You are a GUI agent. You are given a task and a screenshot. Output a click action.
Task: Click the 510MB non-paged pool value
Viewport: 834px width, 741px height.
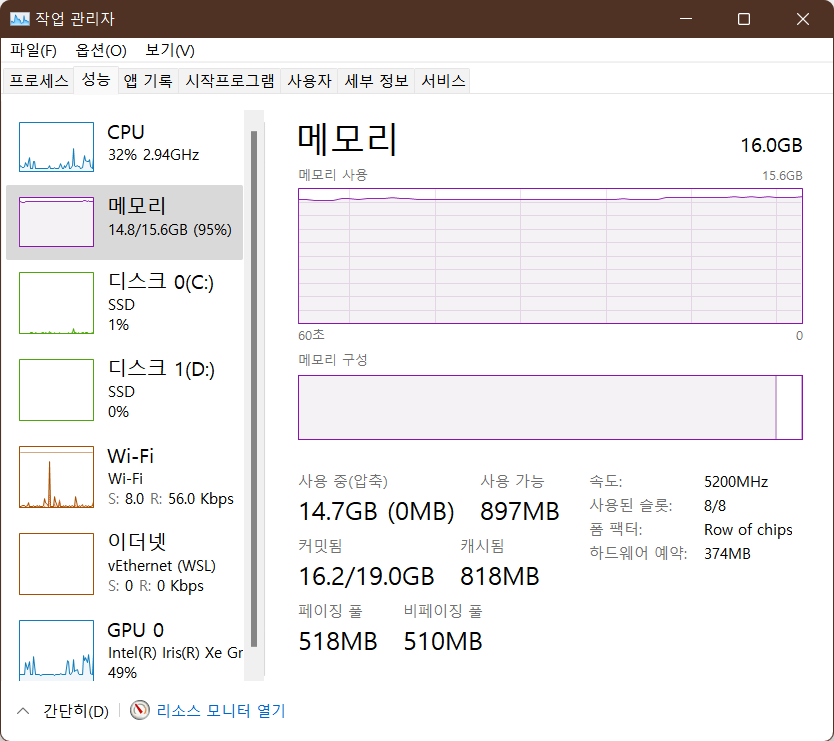point(443,642)
